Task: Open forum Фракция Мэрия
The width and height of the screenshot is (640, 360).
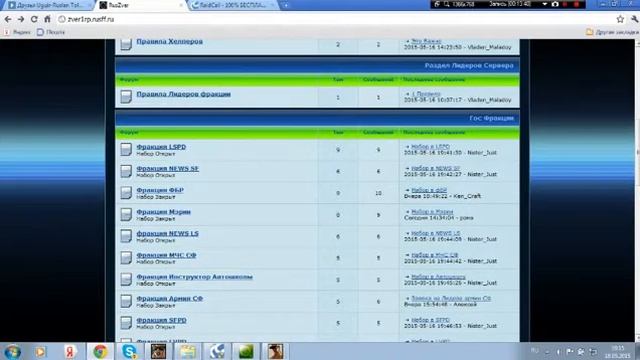Action: tap(163, 212)
